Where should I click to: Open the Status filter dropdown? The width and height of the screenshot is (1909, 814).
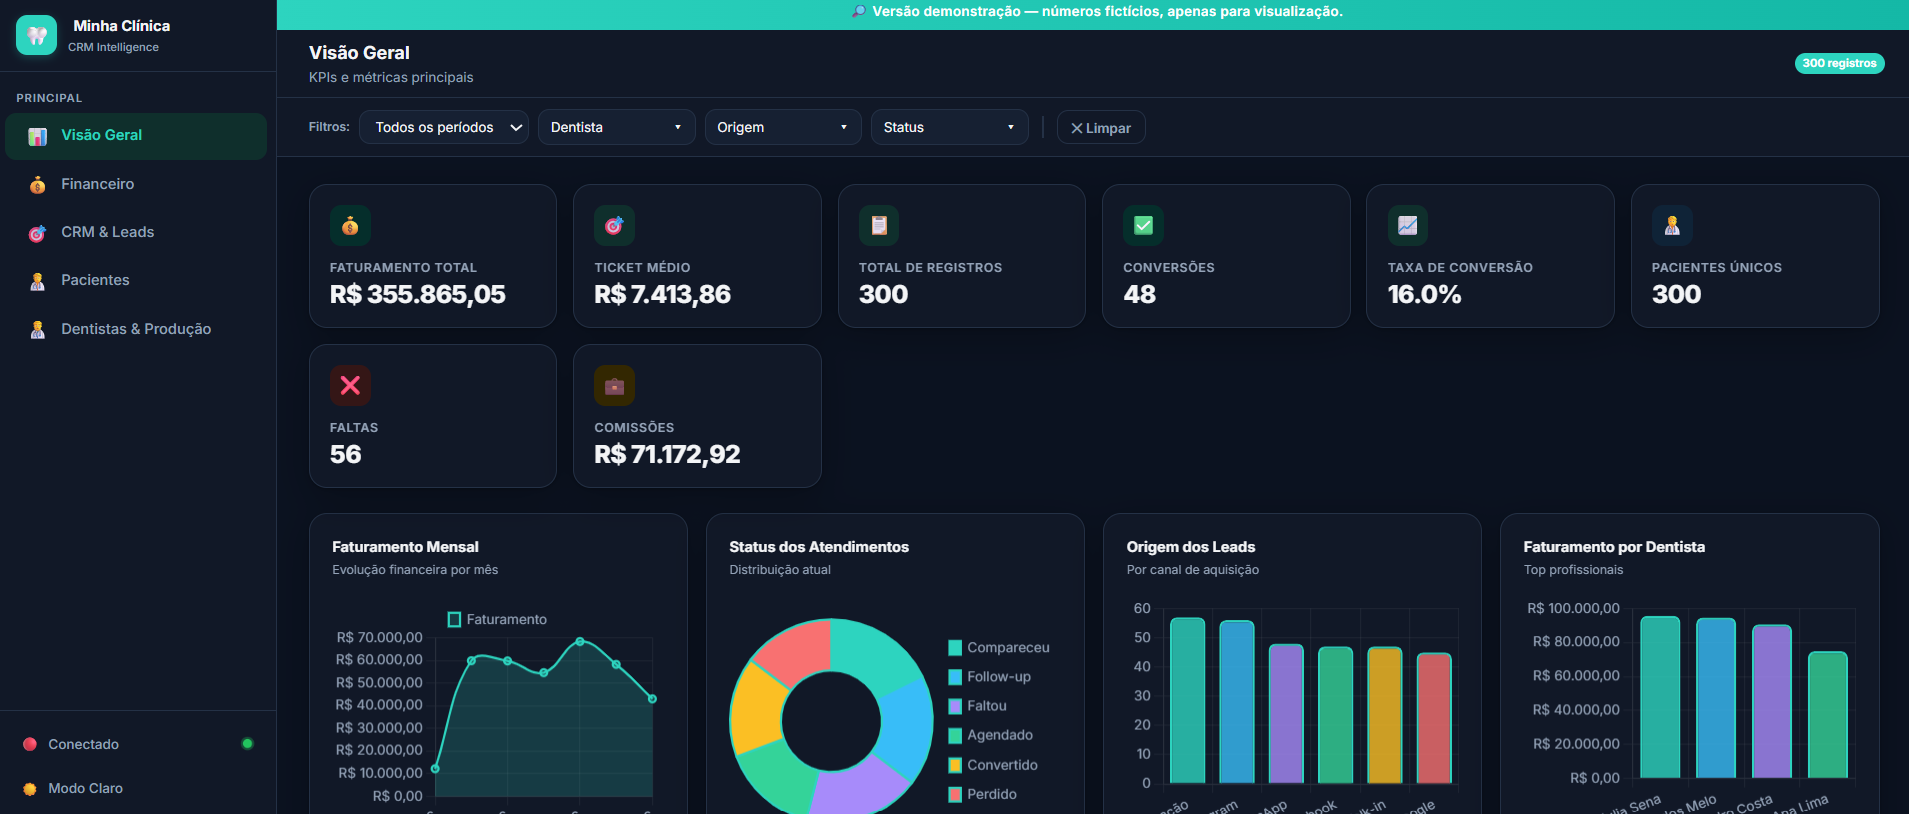pyautogui.click(x=949, y=127)
